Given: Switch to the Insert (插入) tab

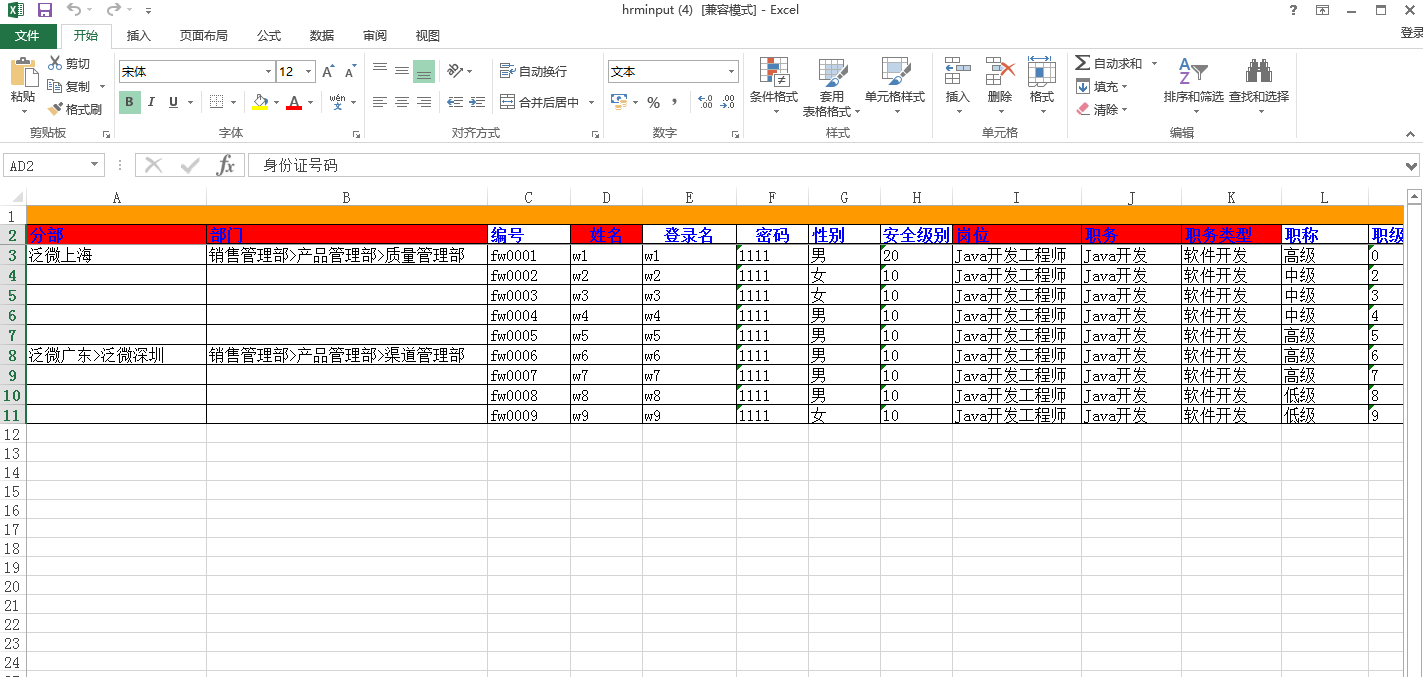Looking at the screenshot, I should pos(139,36).
